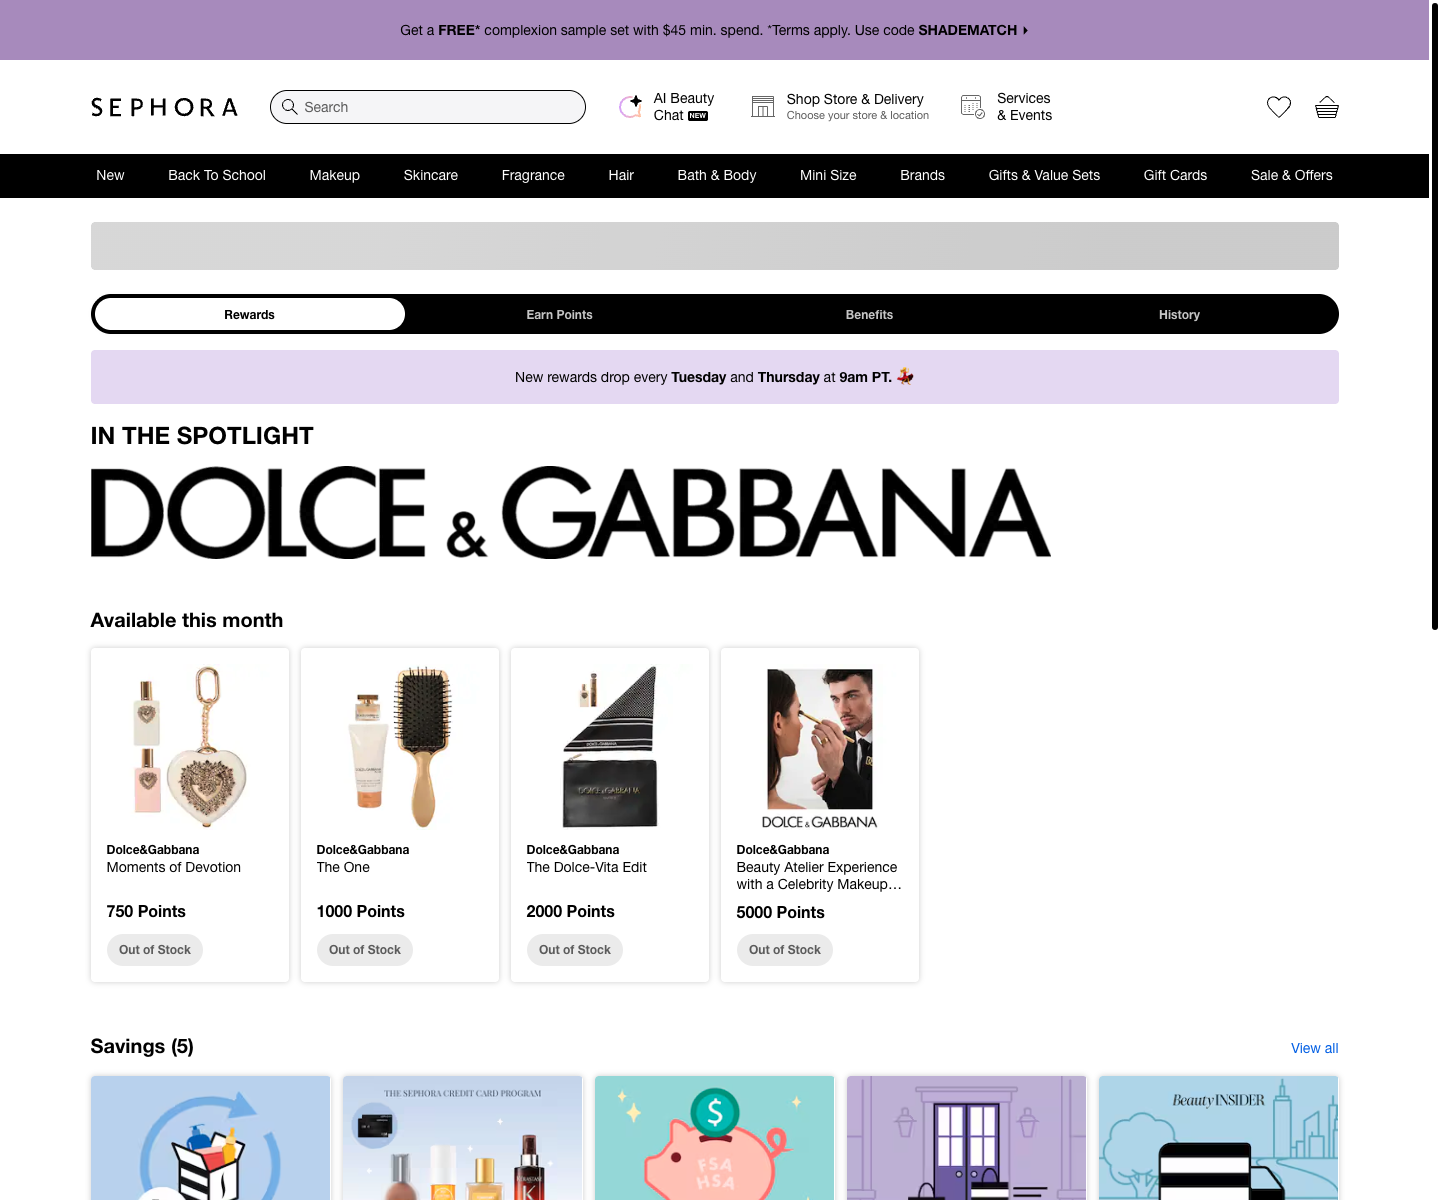
Task: Open the Hair menu
Action: pyautogui.click(x=621, y=175)
